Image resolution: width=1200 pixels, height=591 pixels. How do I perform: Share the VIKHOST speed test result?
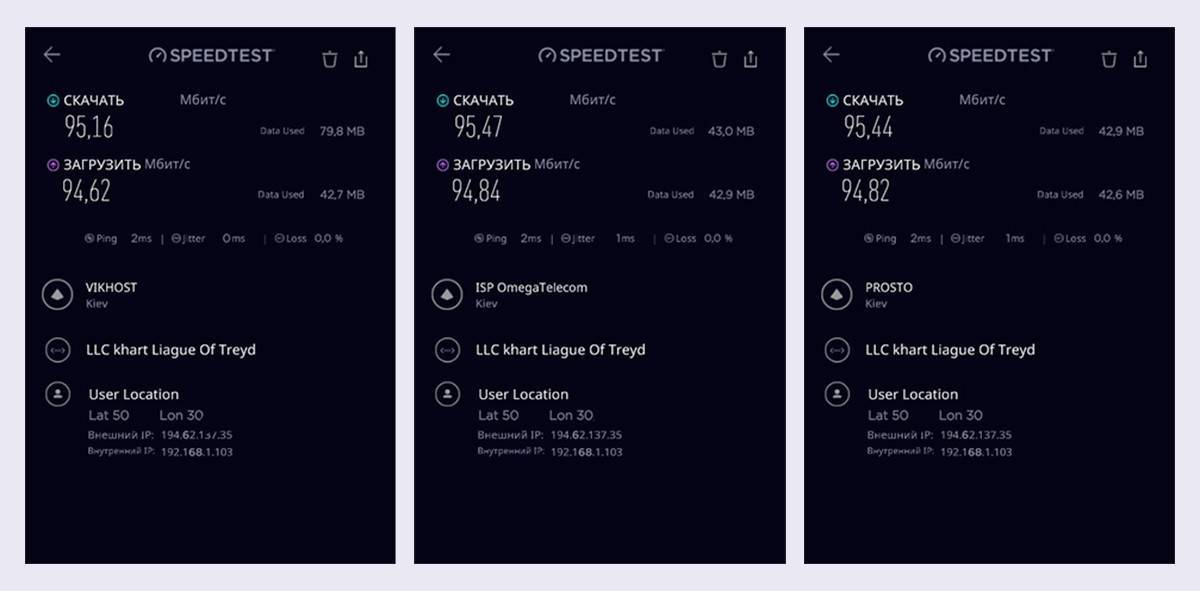point(361,60)
